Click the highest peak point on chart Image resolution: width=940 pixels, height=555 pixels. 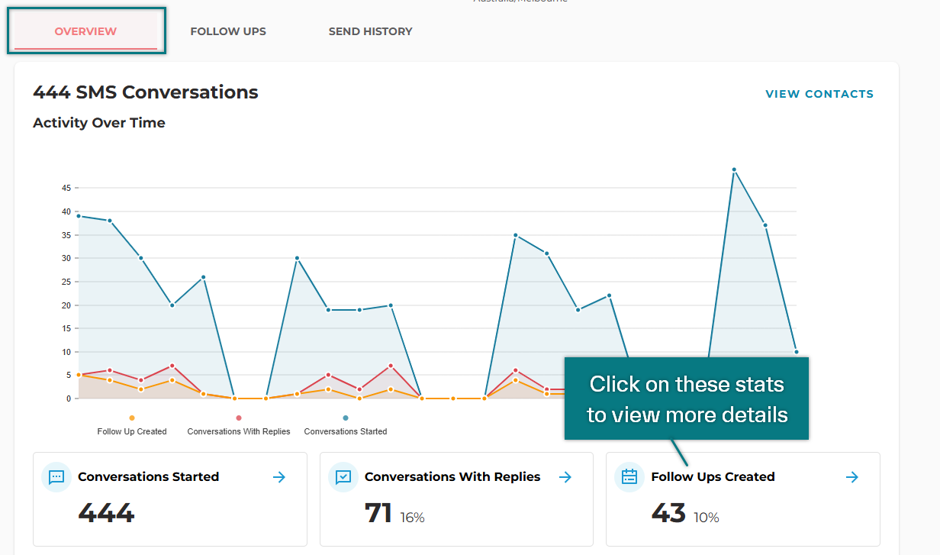(734, 170)
